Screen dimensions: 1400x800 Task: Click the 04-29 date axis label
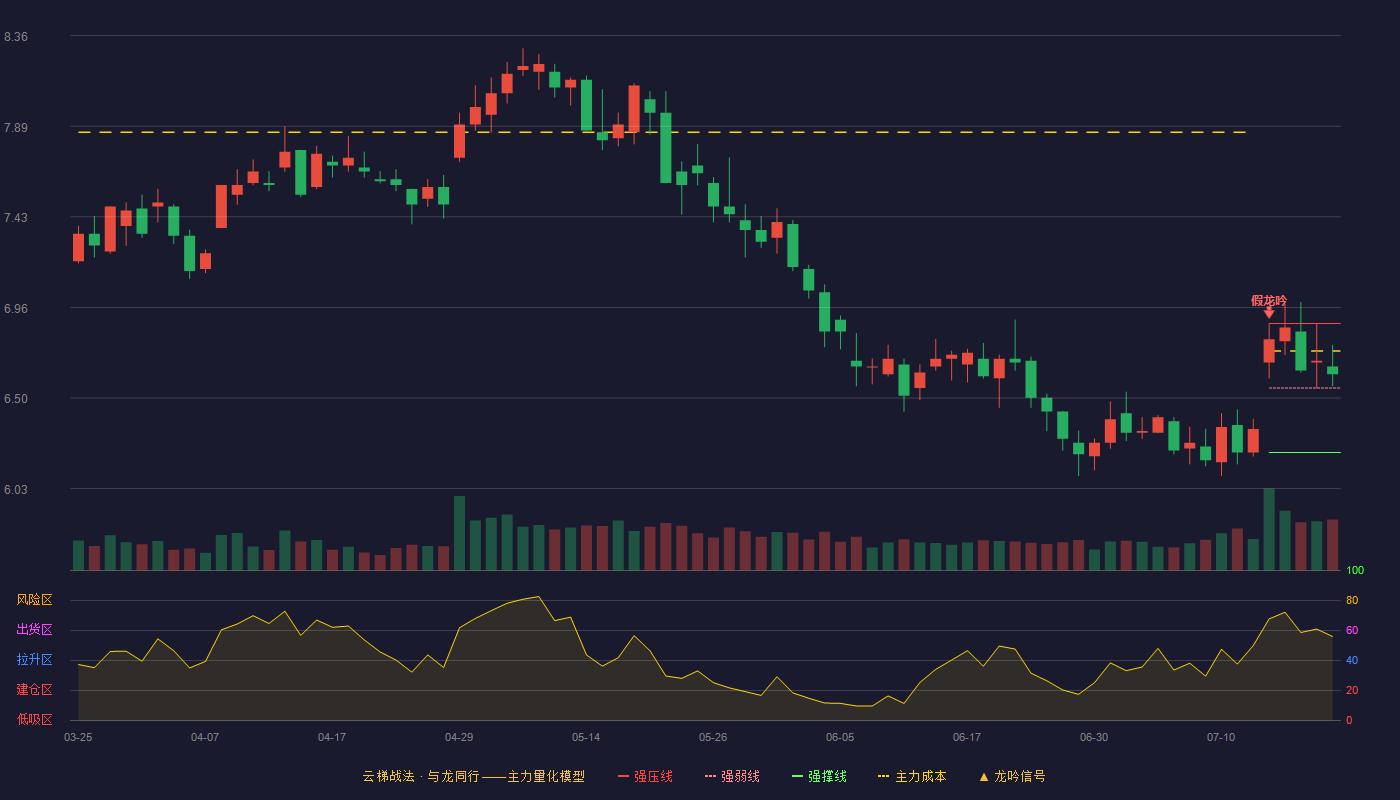459,737
